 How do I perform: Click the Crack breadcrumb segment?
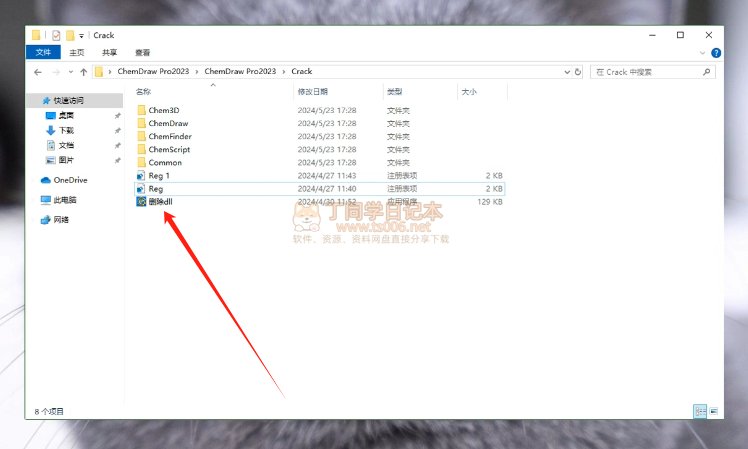pyautogui.click(x=301, y=71)
